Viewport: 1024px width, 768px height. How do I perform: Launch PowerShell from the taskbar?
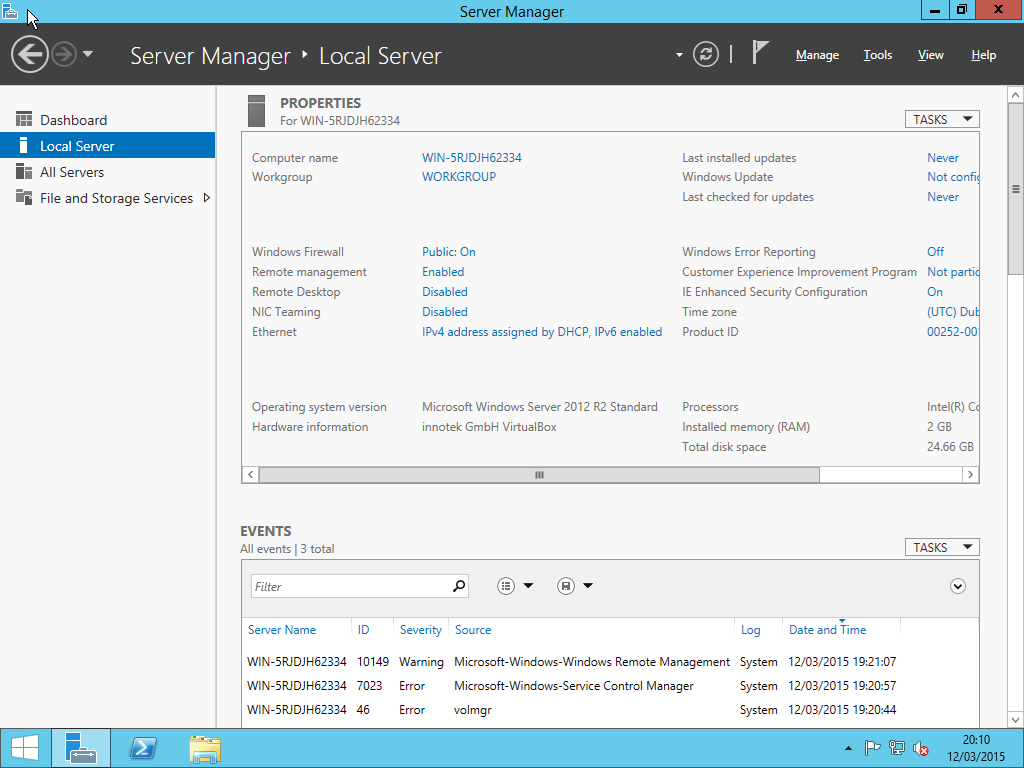143,748
